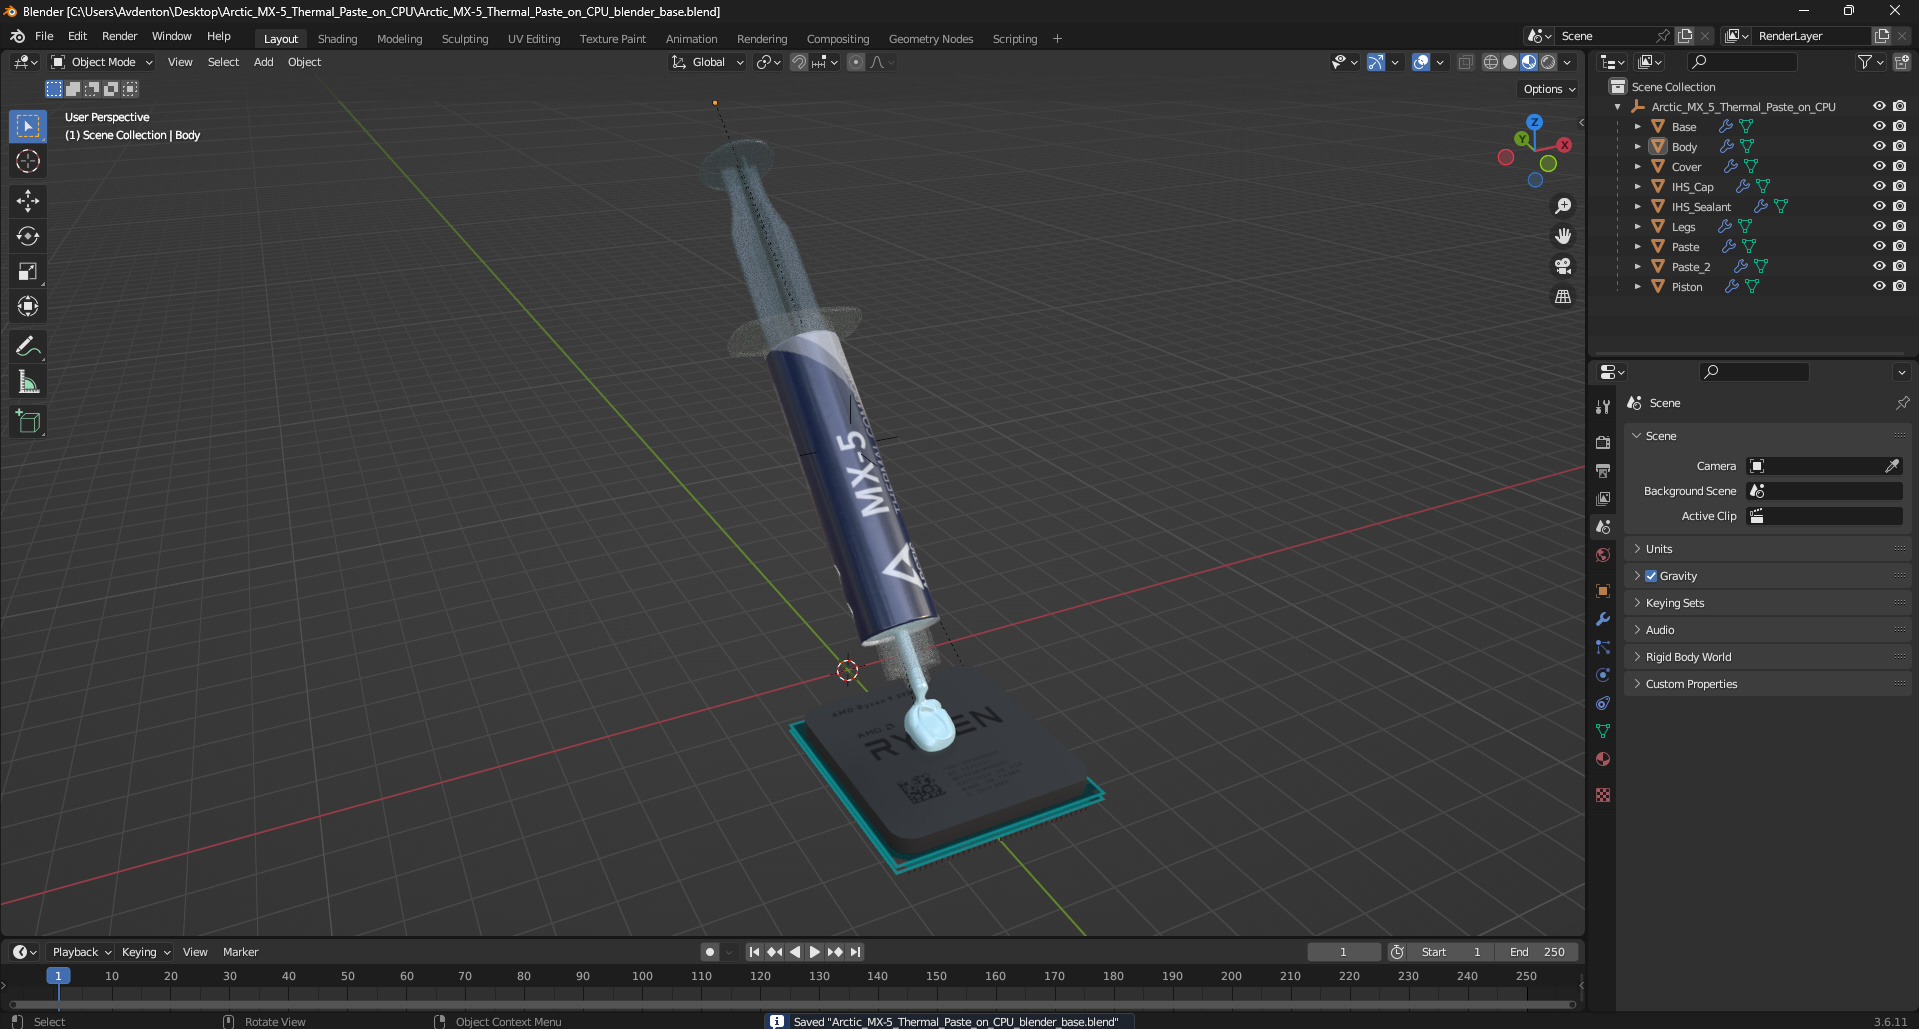Open the World properties tab
1919x1029 pixels.
(x=1603, y=555)
